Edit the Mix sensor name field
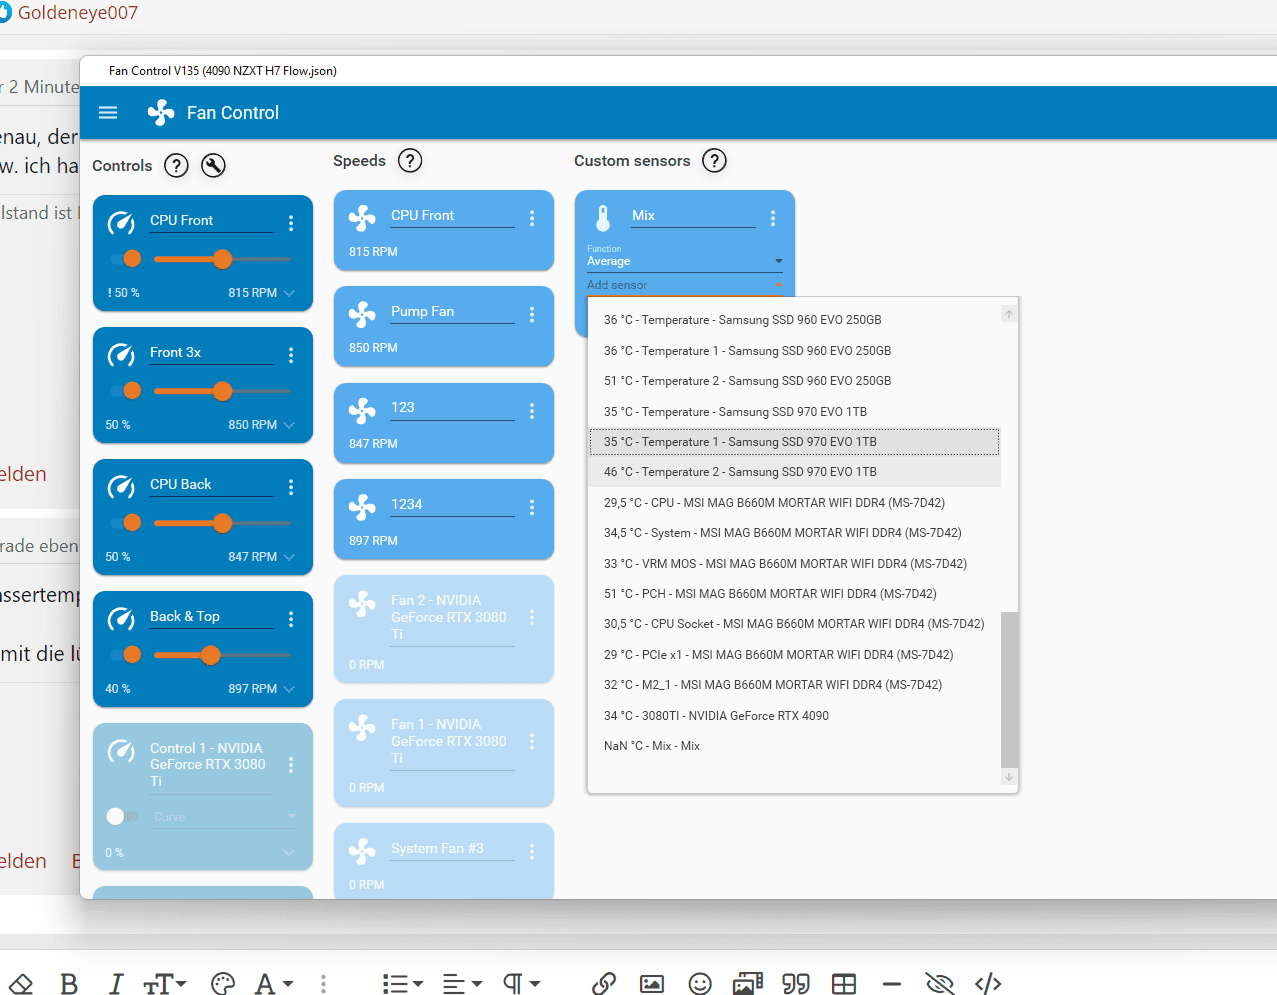This screenshot has height=995, width=1277. pos(693,216)
